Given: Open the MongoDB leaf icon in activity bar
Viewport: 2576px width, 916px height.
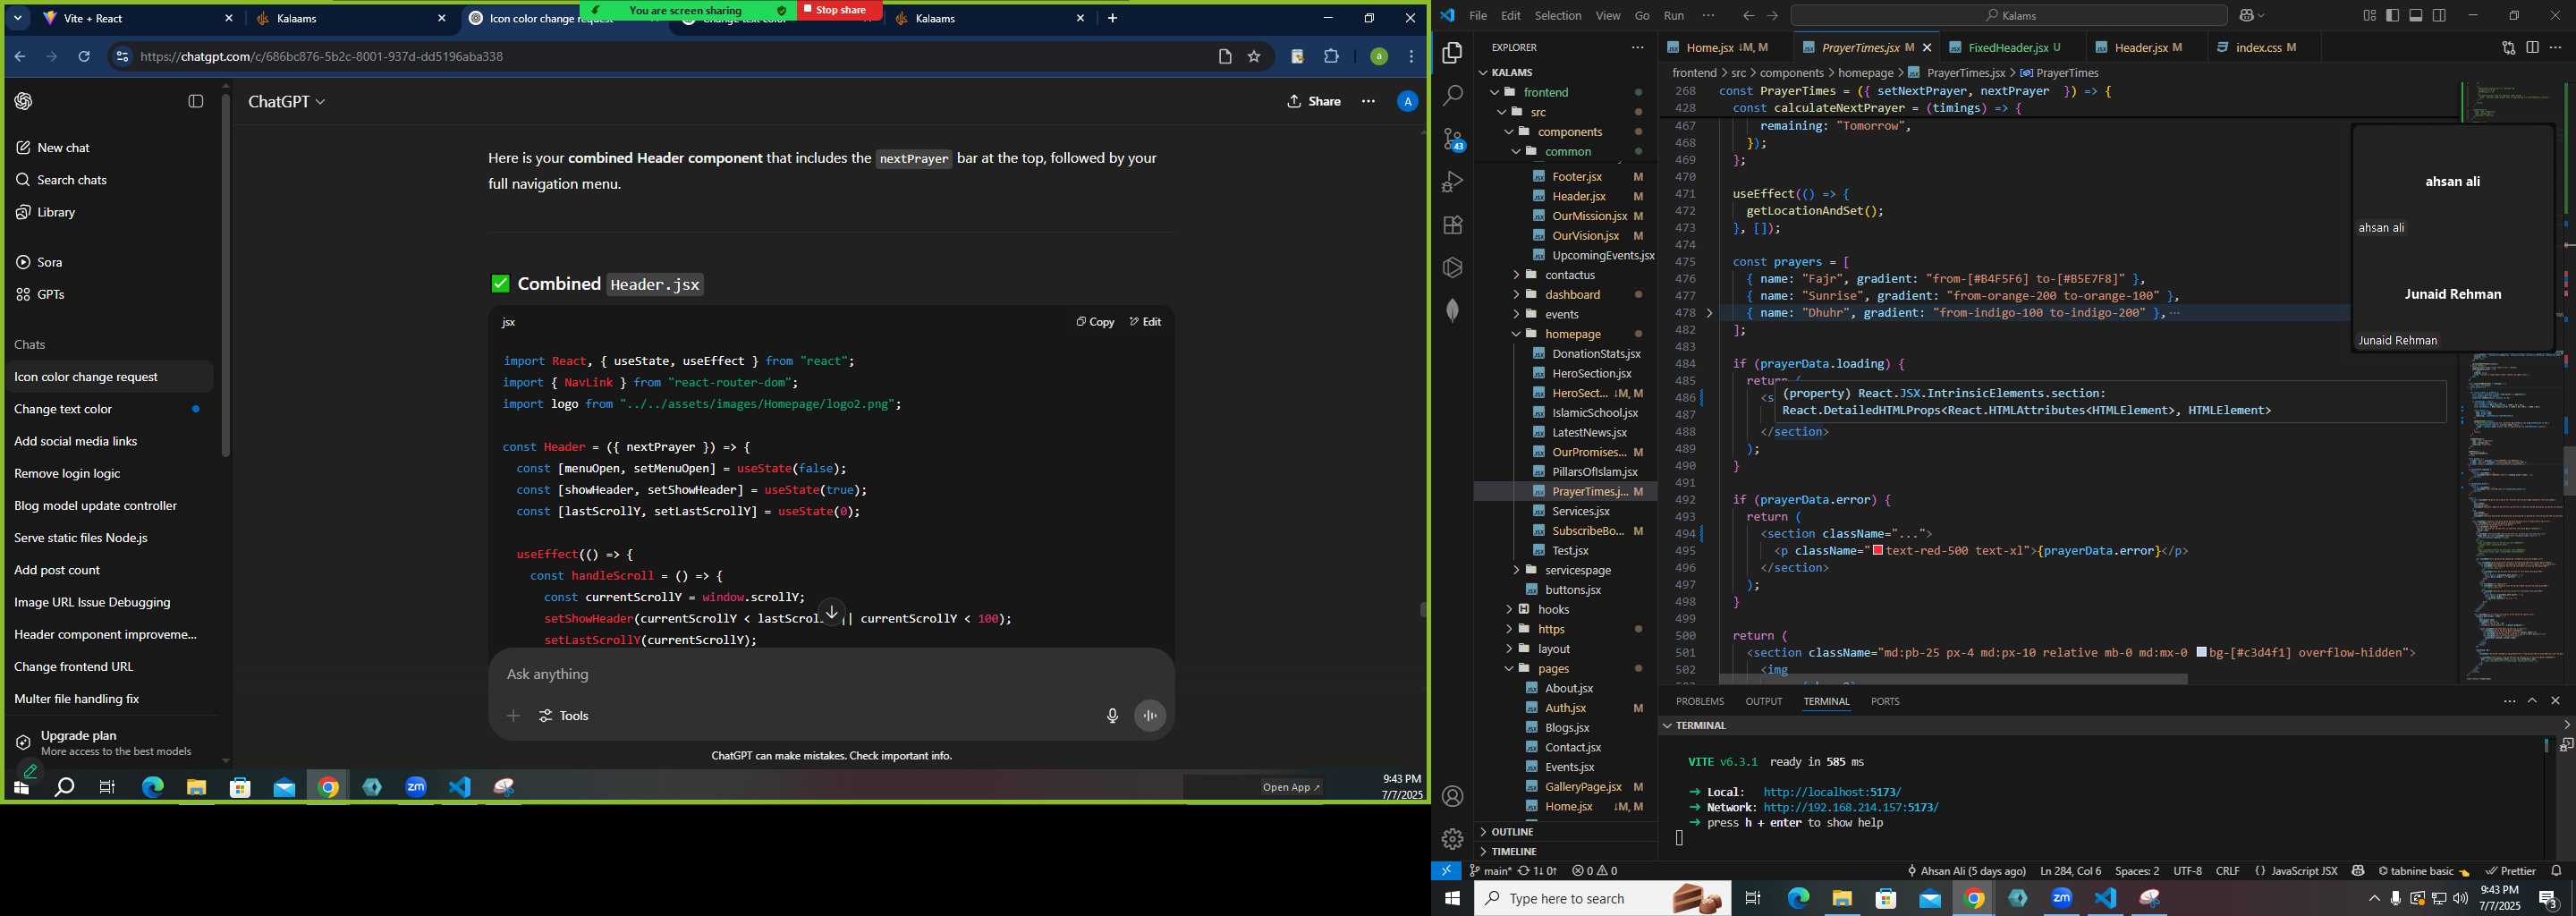Looking at the screenshot, I should [x=1453, y=310].
